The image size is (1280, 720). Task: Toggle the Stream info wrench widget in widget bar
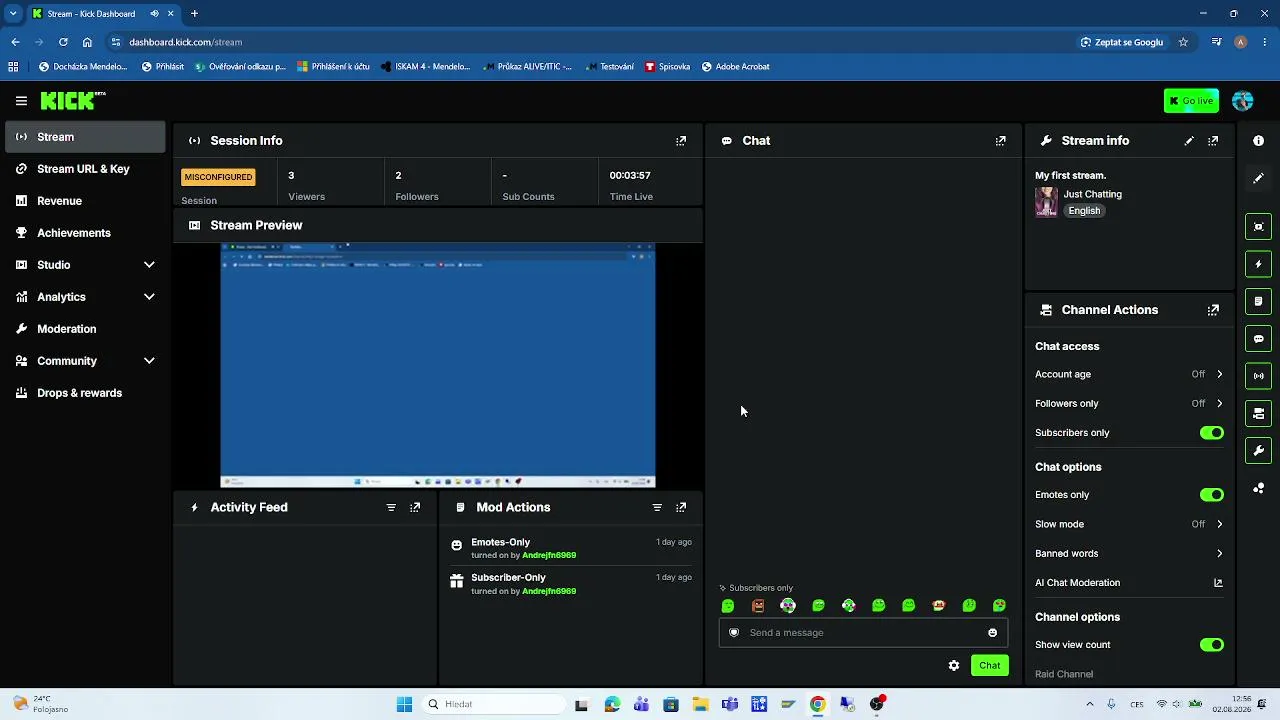(1258, 450)
